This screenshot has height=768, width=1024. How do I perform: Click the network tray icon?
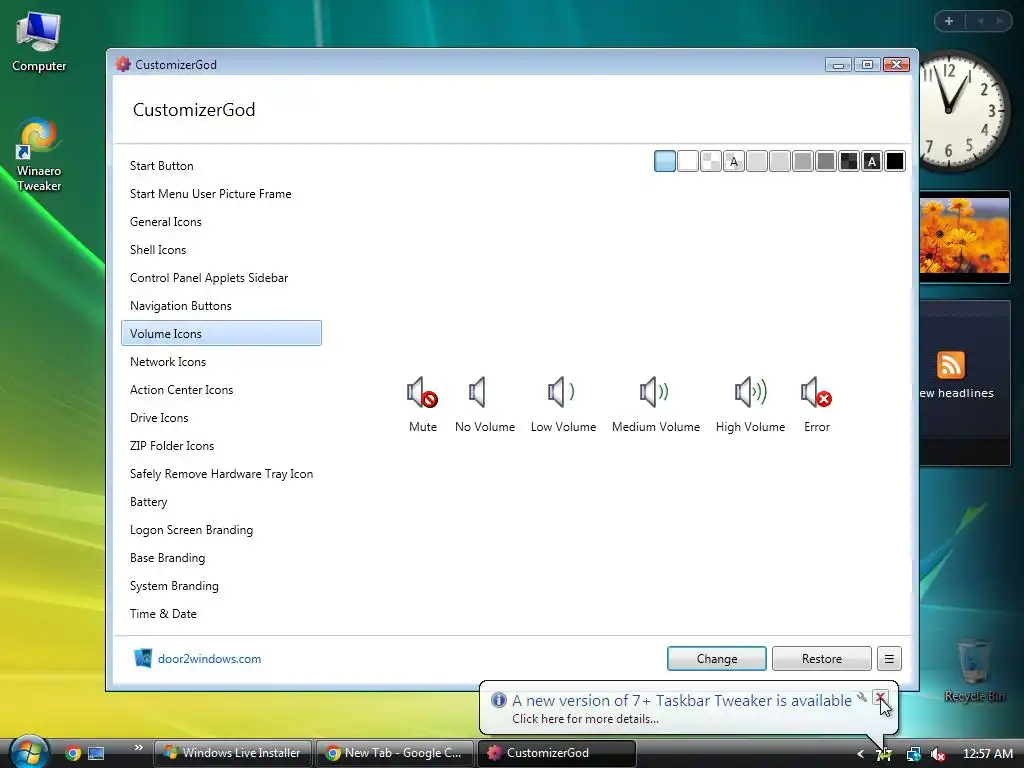pyautogui.click(x=913, y=754)
